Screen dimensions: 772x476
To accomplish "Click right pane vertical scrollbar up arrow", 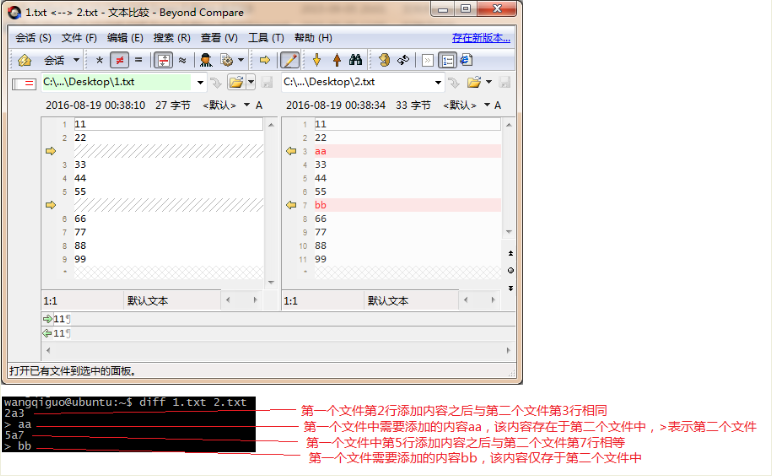I will click(x=509, y=125).
